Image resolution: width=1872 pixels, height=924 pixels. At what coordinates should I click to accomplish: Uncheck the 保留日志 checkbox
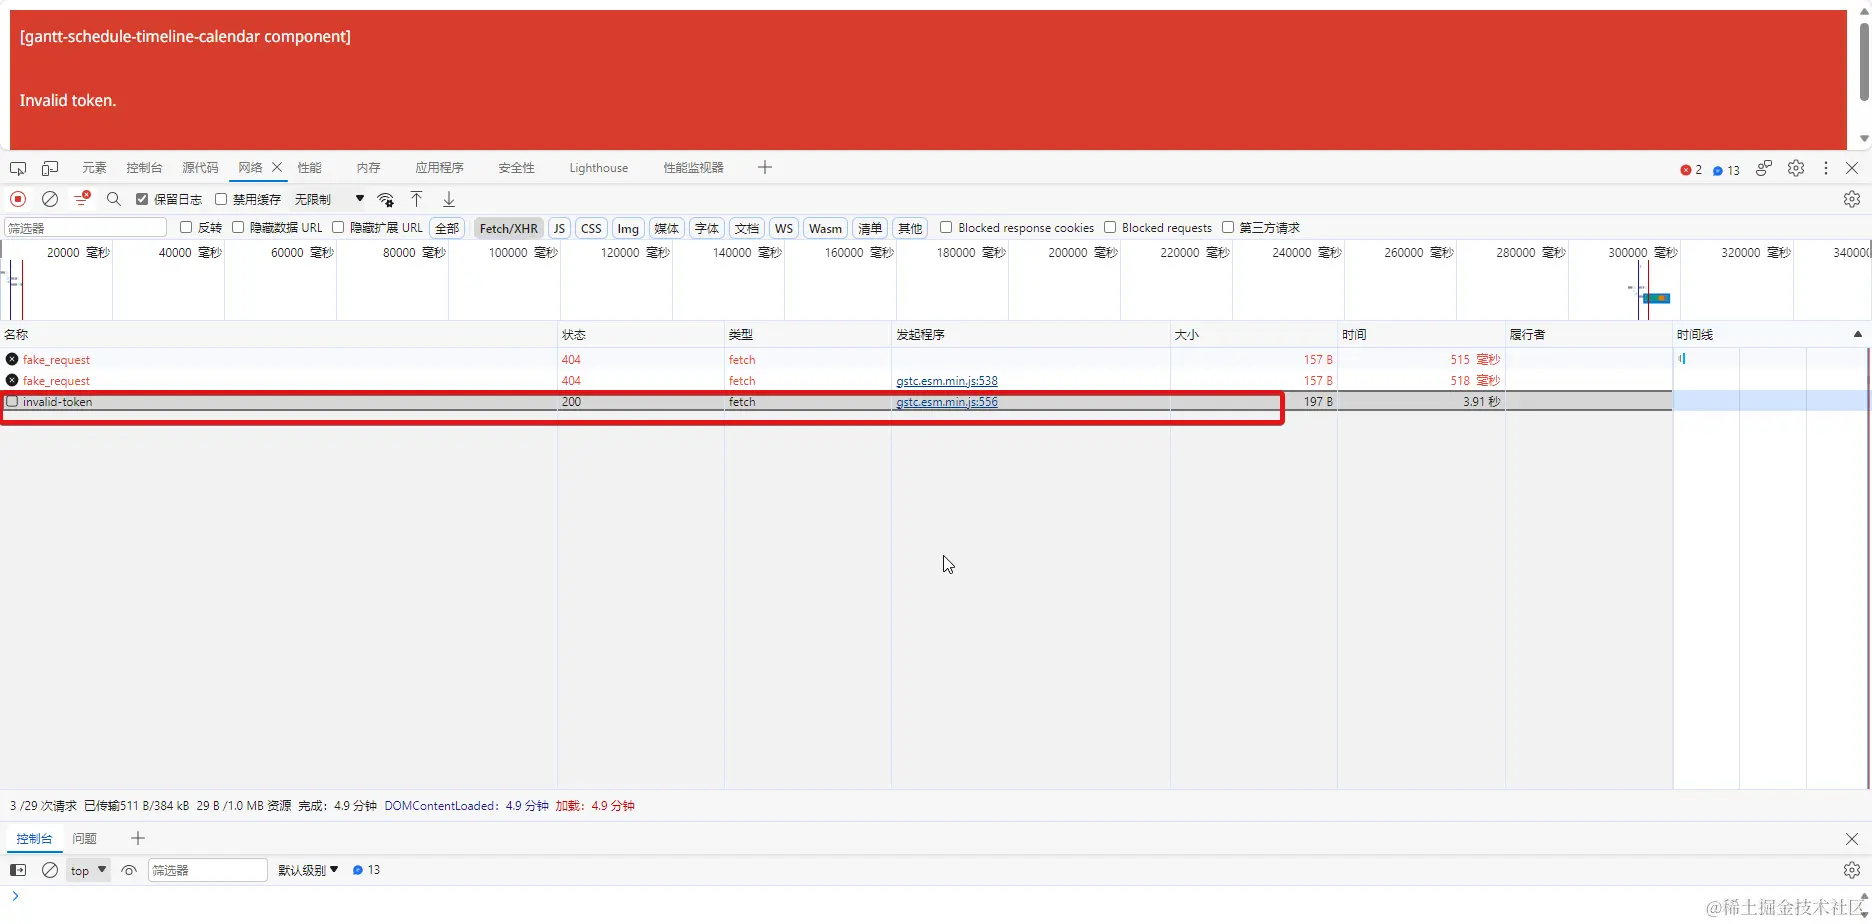click(x=142, y=199)
